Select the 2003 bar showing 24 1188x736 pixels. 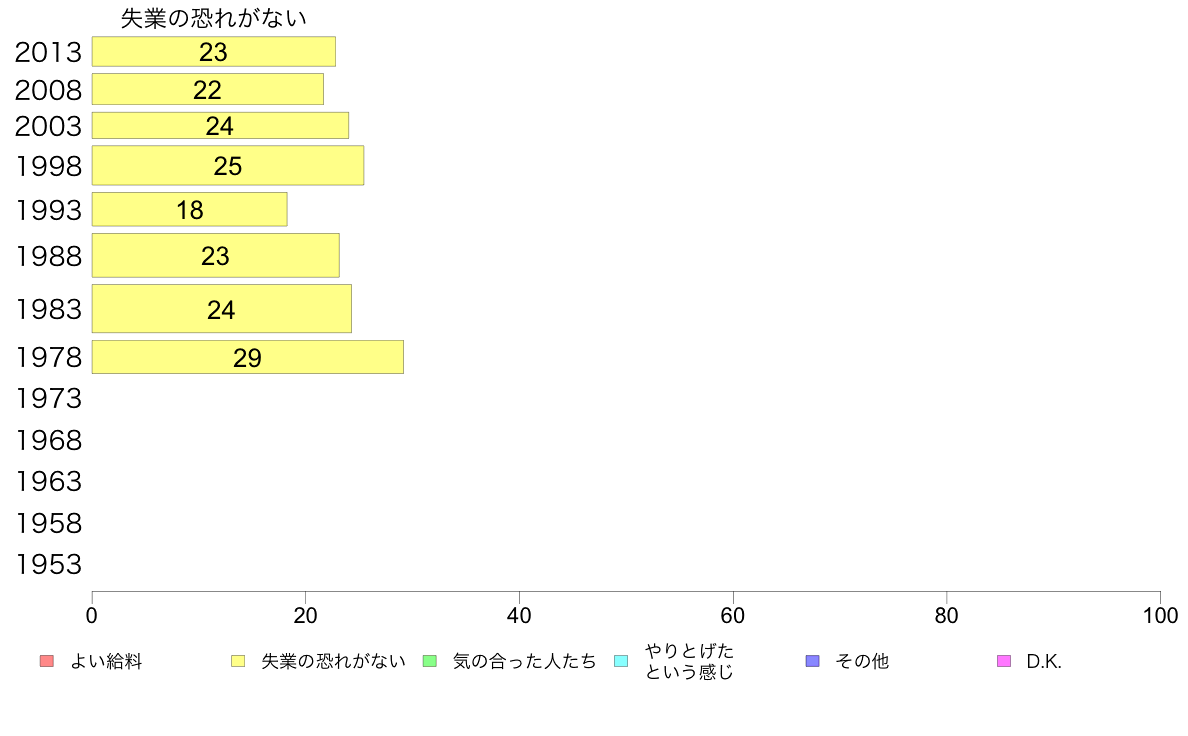coord(220,126)
